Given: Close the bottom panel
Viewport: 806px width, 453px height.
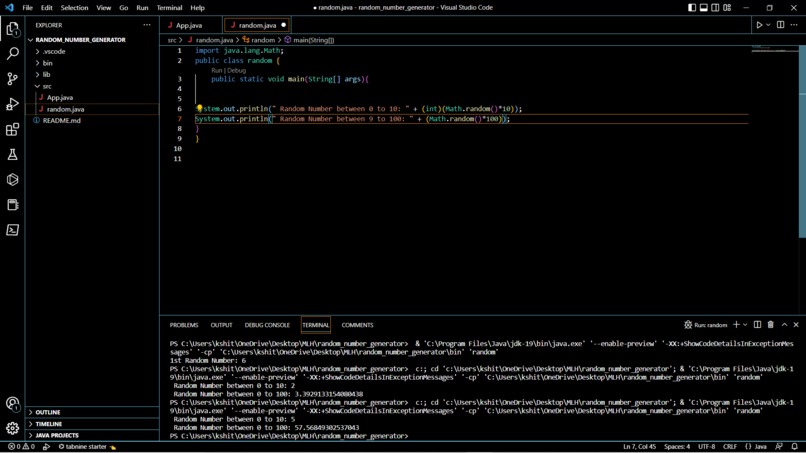Looking at the screenshot, I should point(796,324).
